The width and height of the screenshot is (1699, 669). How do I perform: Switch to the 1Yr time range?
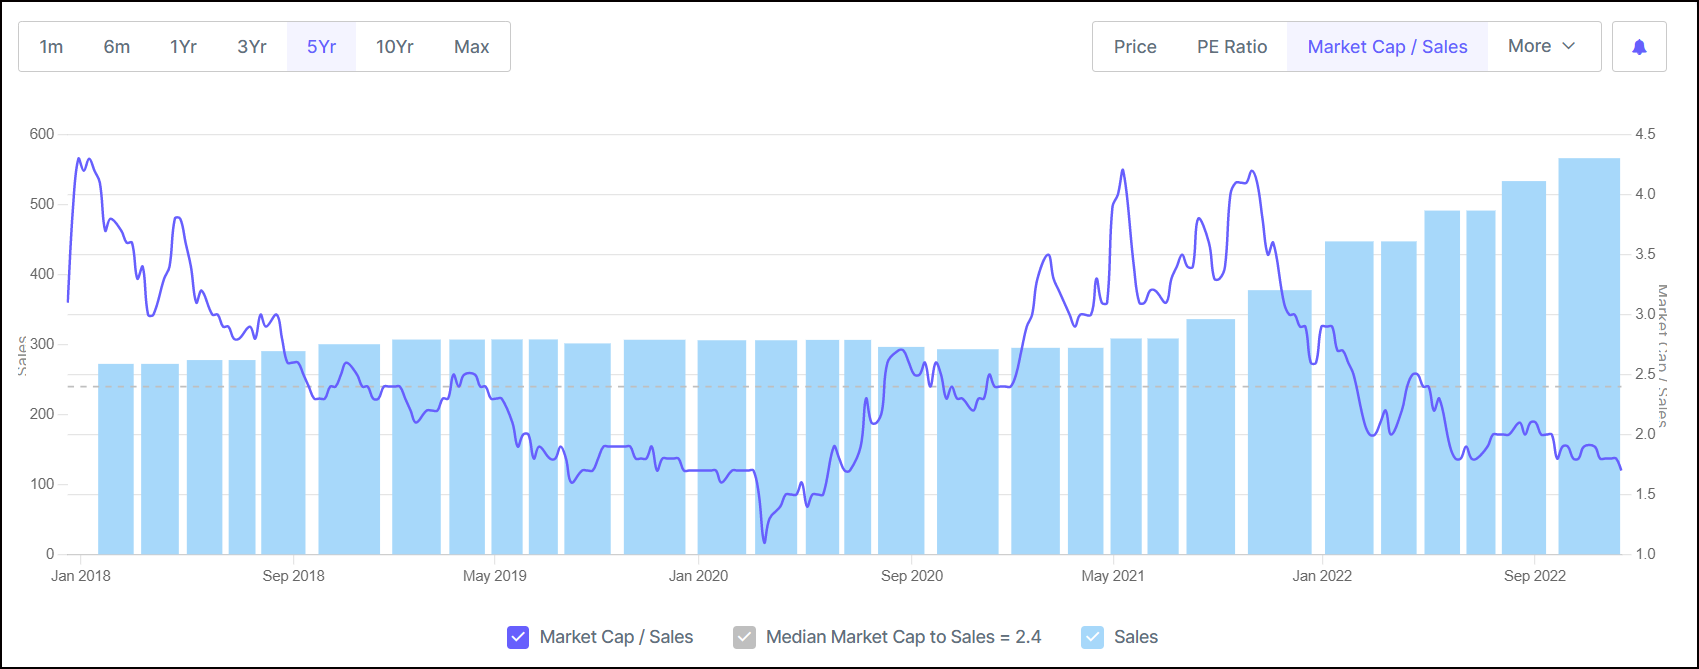click(183, 47)
